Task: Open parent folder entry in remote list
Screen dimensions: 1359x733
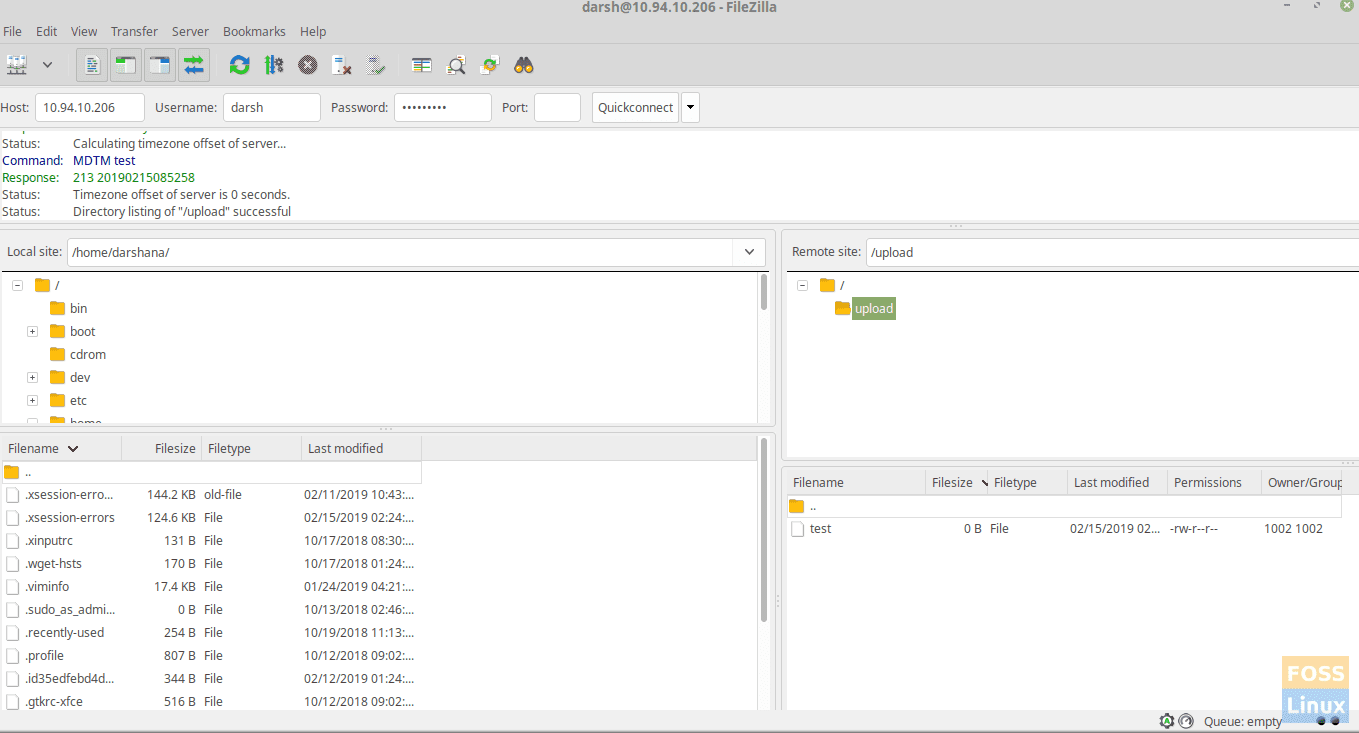Action: [1065, 506]
